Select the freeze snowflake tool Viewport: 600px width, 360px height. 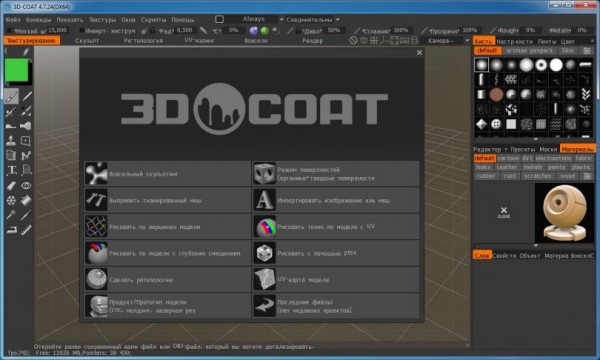pos(11,200)
